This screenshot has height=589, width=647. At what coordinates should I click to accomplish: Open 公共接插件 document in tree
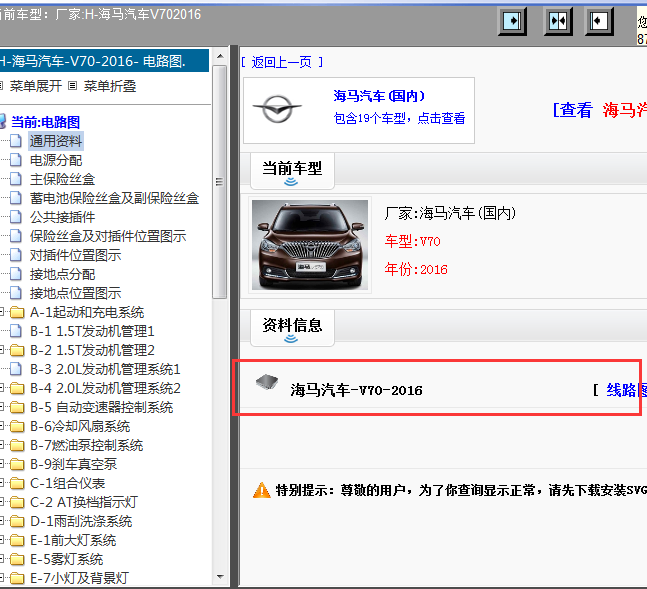(62, 217)
